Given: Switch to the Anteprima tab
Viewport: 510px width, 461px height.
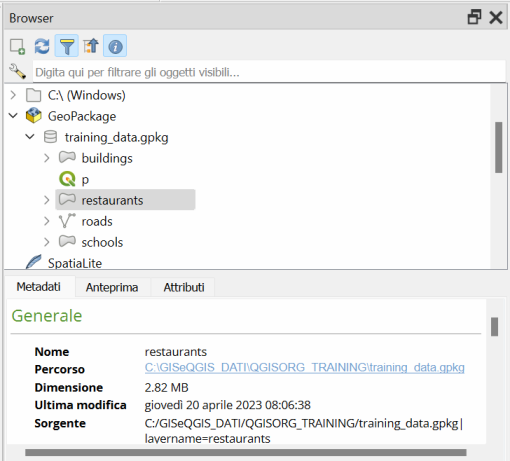Looking at the screenshot, I should (112, 287).
